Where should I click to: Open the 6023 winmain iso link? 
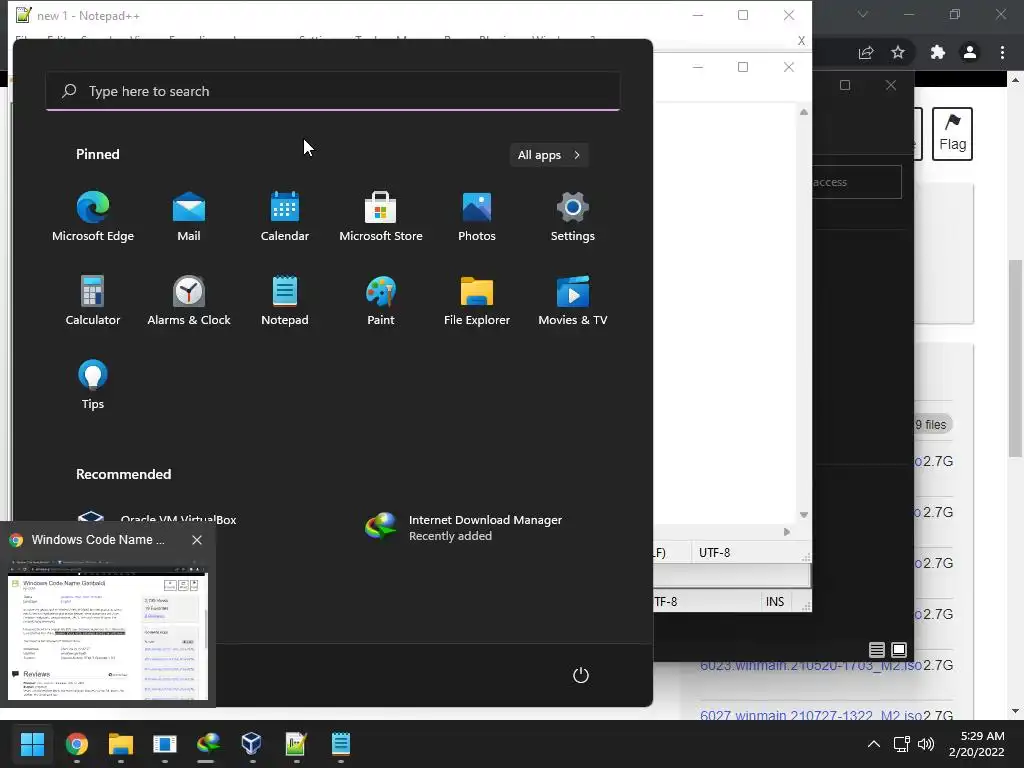[810, 665]
